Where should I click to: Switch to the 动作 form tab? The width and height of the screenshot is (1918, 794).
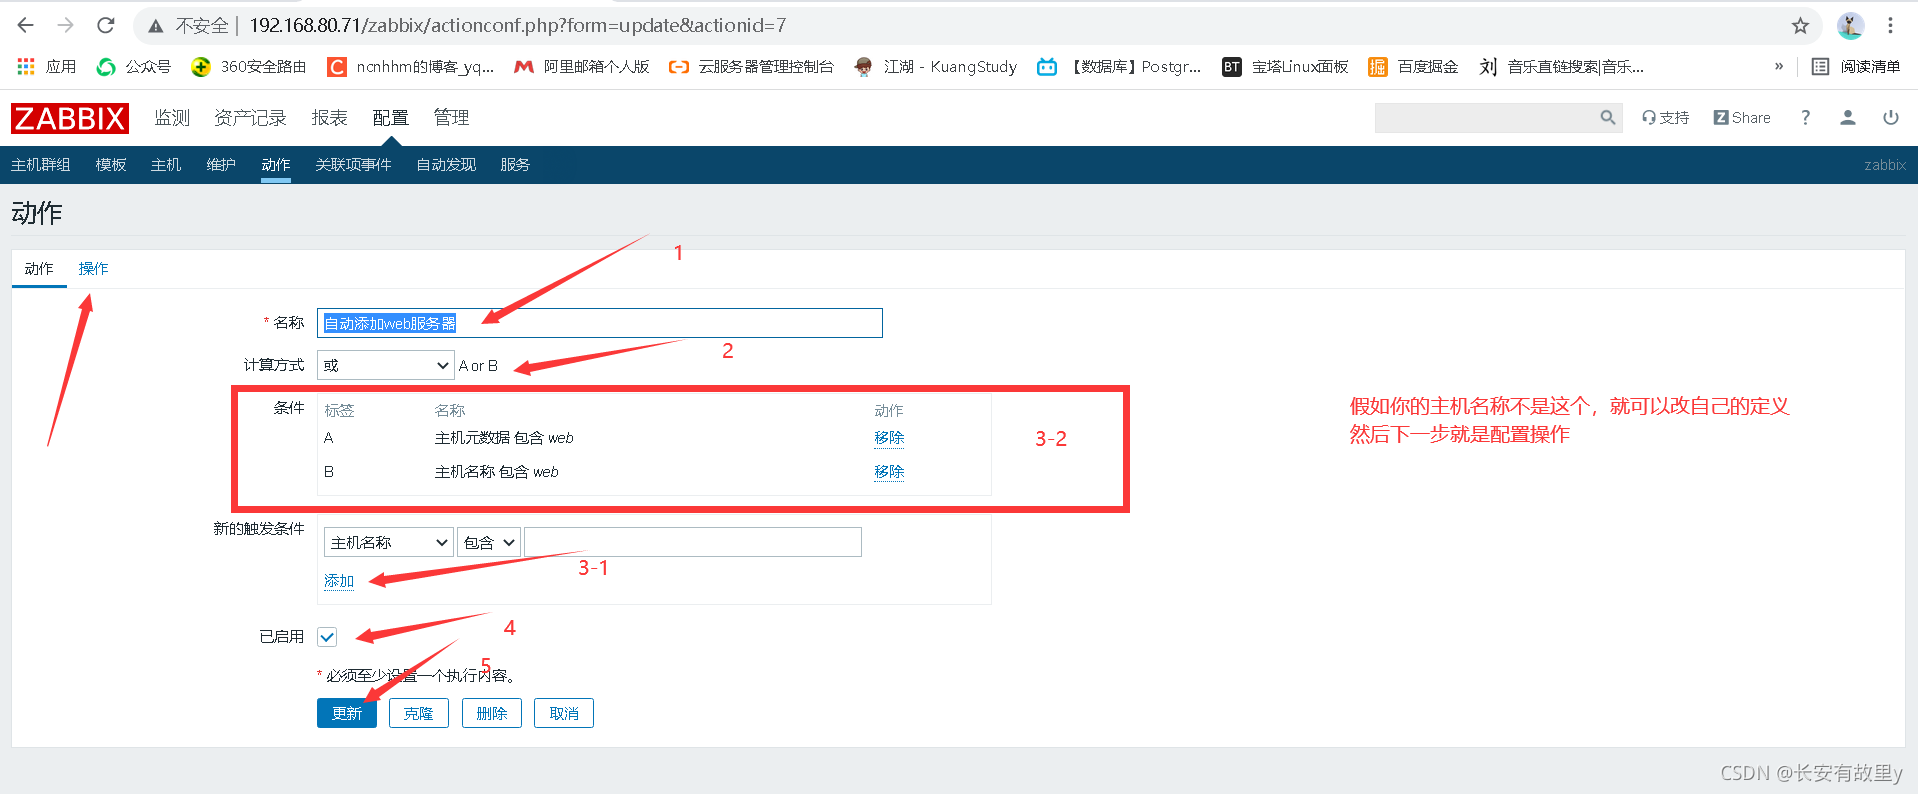click(x=39, y=269)
